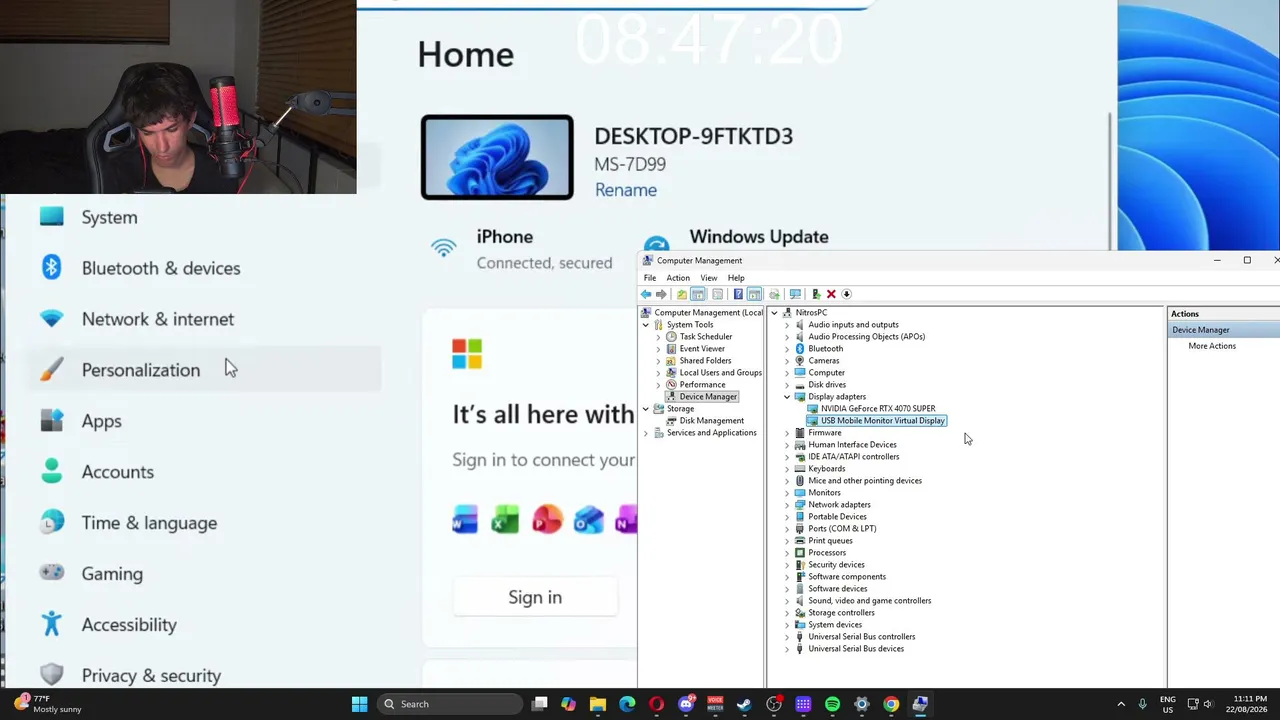Click the Up one level folder toolbar icon
This screenshot has height=720, width=1280.
(682, 294)
